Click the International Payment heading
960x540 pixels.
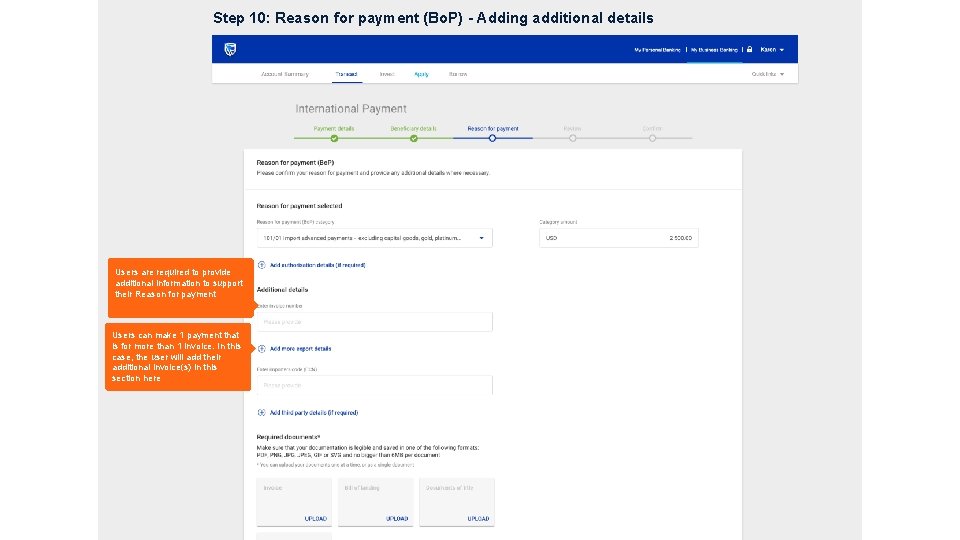click(351, 109)
